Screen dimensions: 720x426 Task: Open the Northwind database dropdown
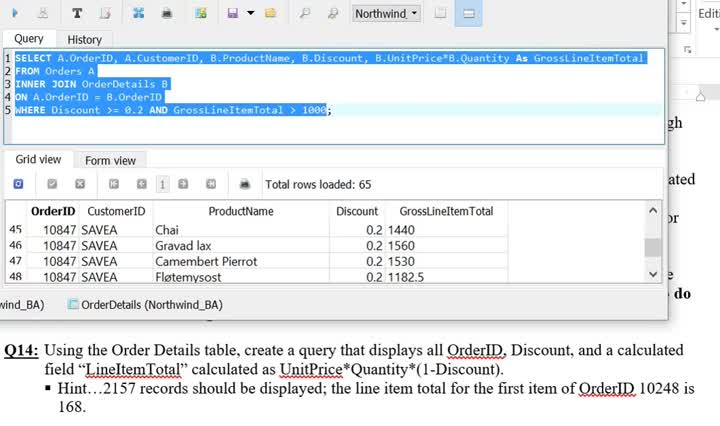pyautogui.click(x=387, y=14)
